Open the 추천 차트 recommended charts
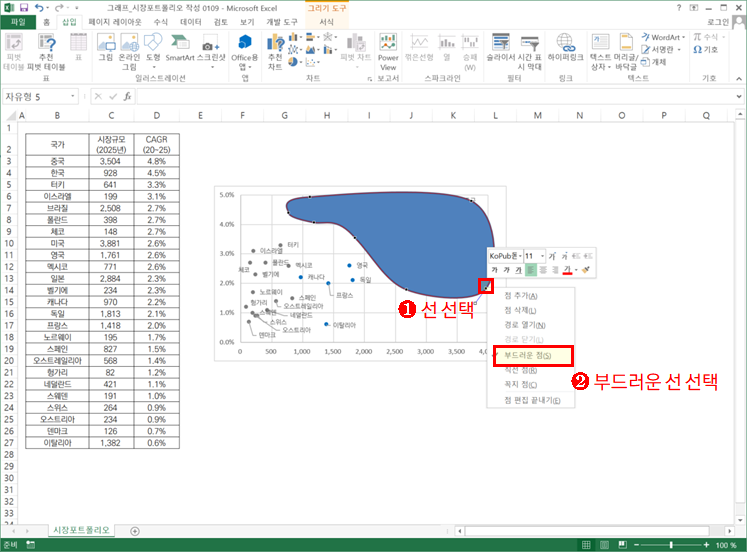Screen dimensions: 747x552 (275, 52)
